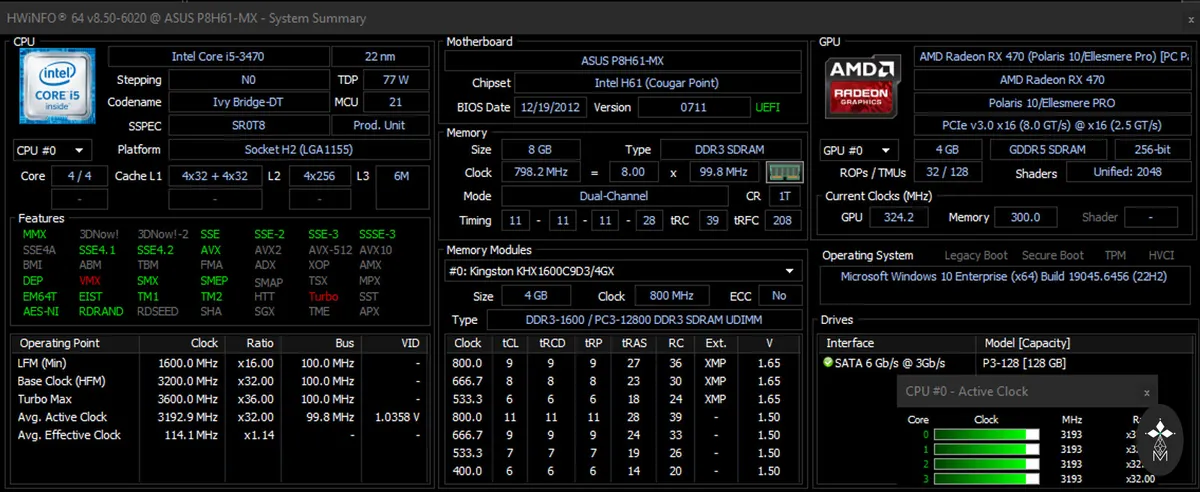Click the PCIe v3.0 x16 bus field
Image resolution: width=1200 pixels, height=492 pixels.
tap(1052, 125)
